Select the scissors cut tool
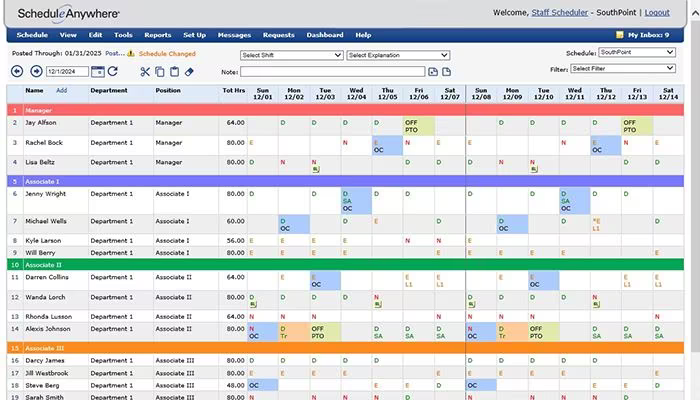 point(145,71)
